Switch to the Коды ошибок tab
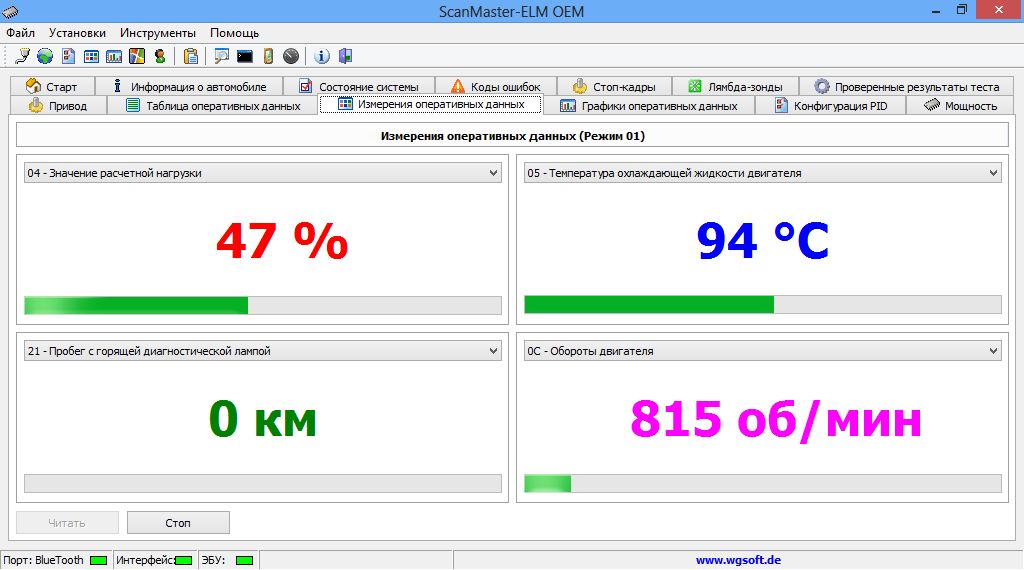This screenshot has width=1024, height=570. [495, 87]
